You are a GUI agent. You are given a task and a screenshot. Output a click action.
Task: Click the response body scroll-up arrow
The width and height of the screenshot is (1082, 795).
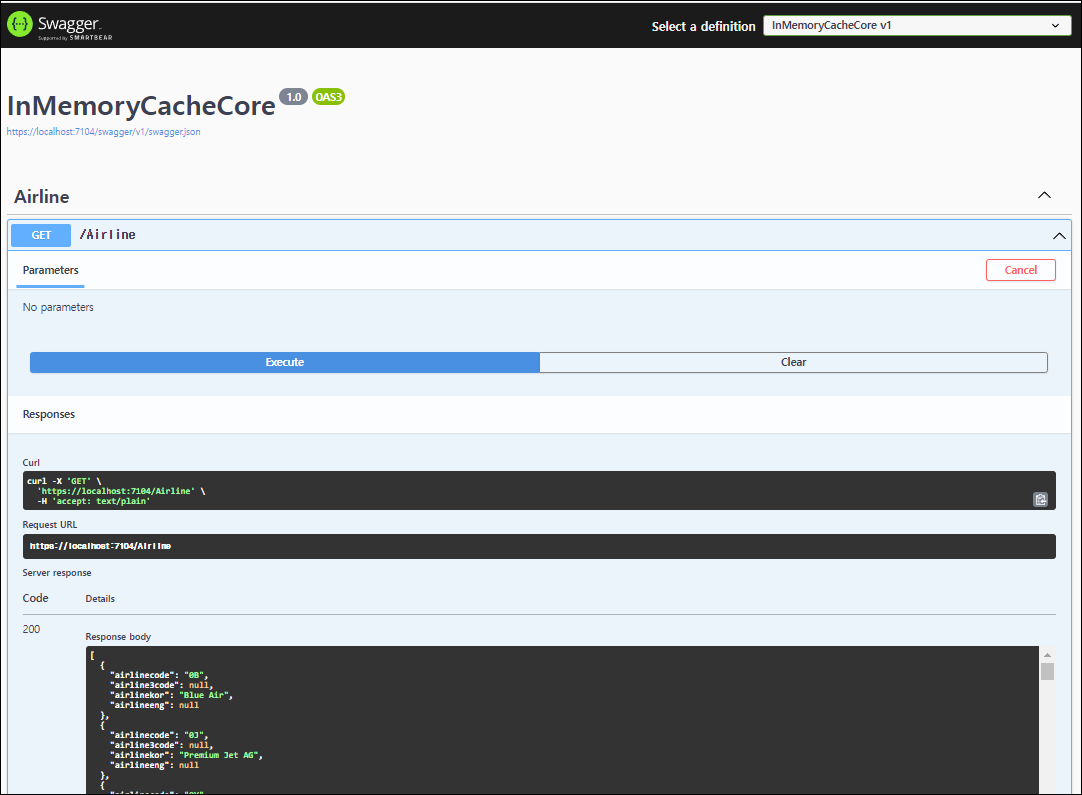point(1047,653)
